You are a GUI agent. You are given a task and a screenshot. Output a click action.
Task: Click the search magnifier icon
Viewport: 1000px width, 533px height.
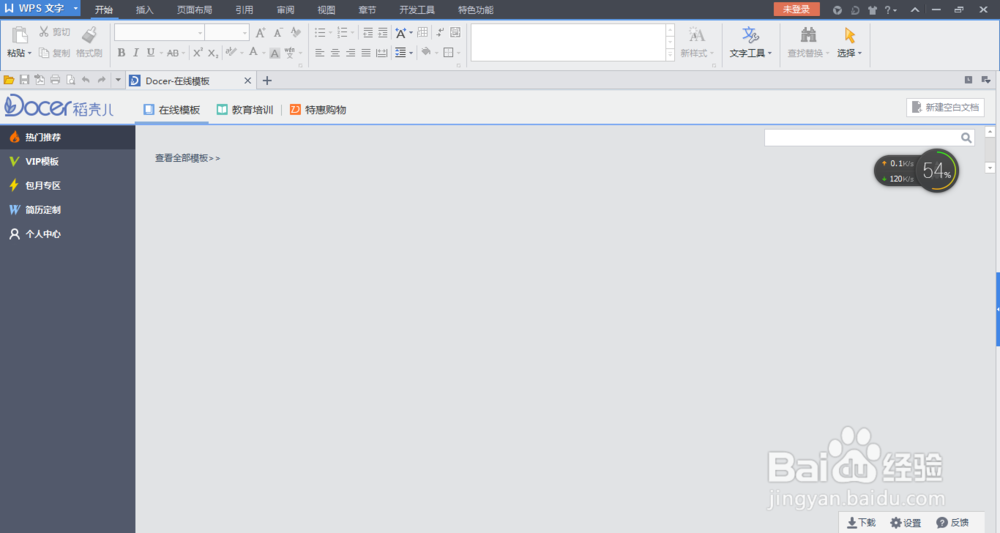(966, 138)
